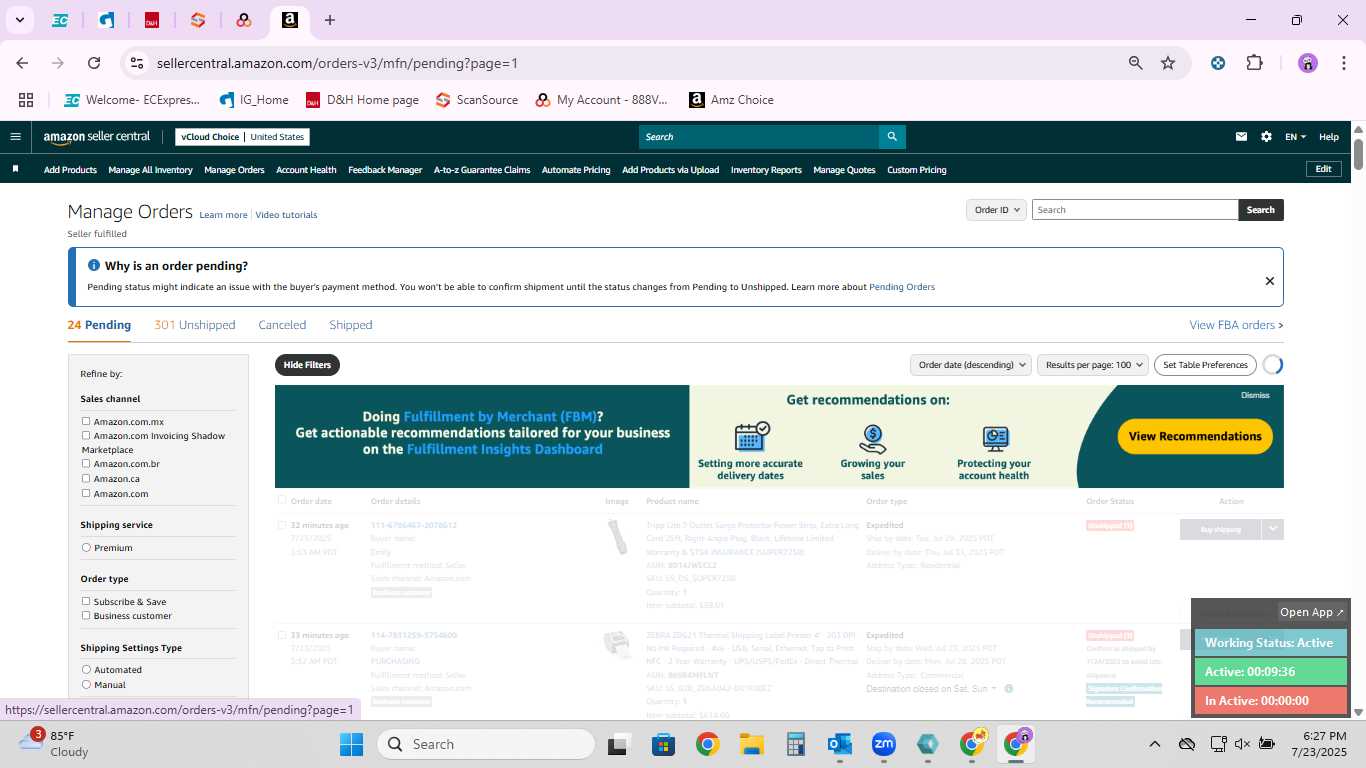The width and height of the screenshot is (1366, 768).
Task: Check the Amazon.com.mx sales channel
Action: (86, 422)
